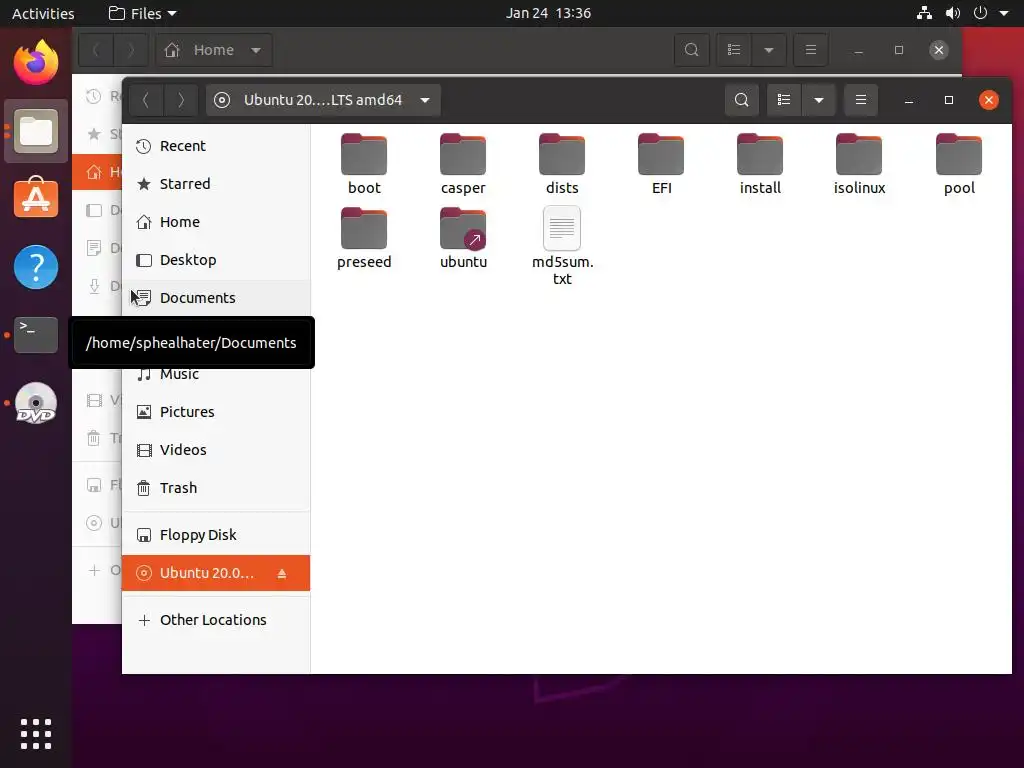Click the power icon in top bar
This screenshot has height=768, width=1024.
980,13
